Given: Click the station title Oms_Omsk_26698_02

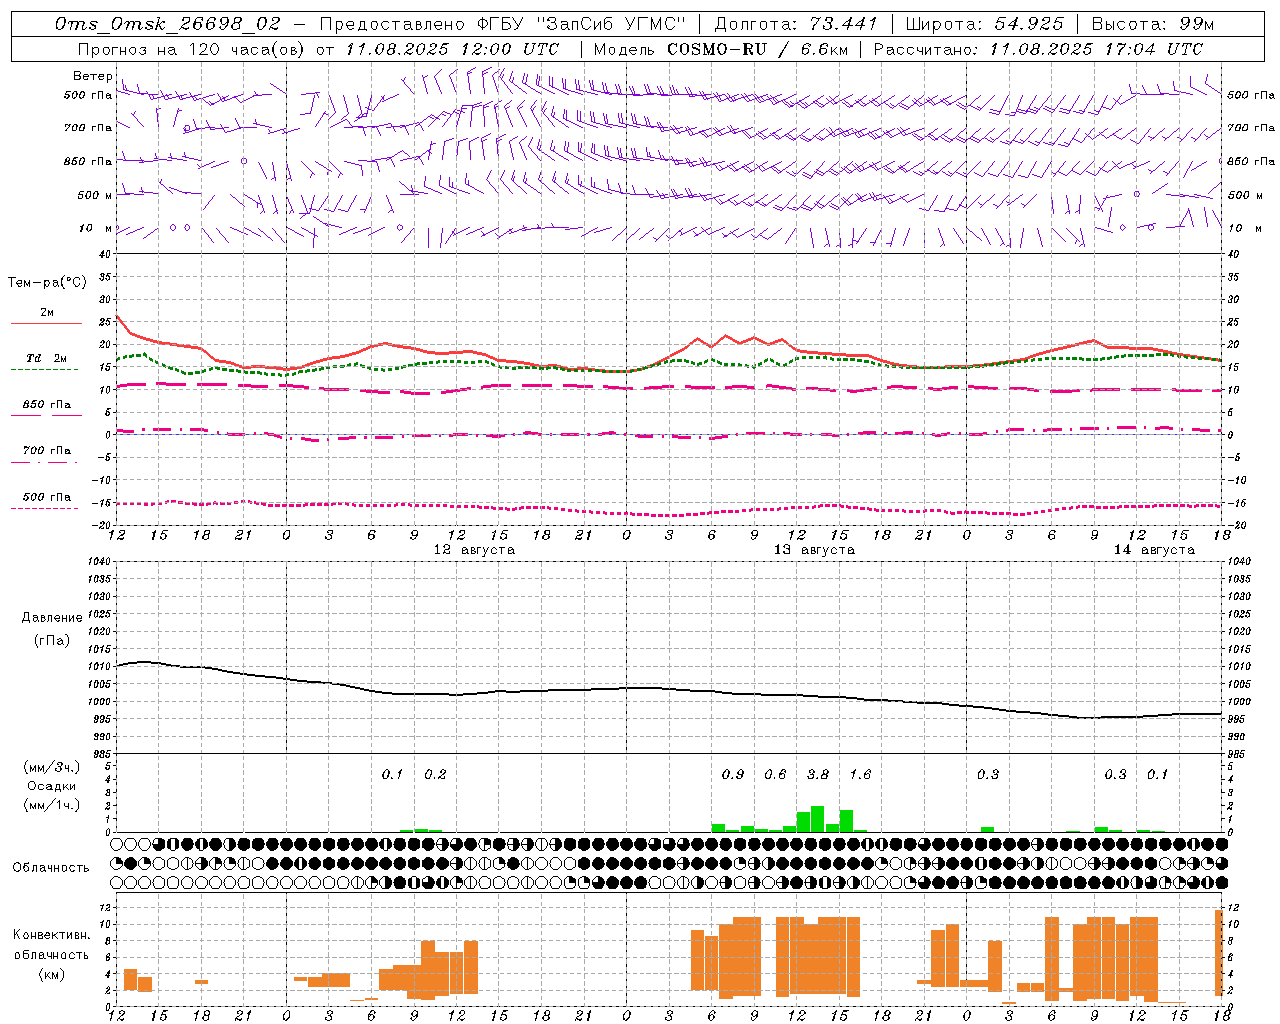Looking at the screenshot, I should point(168,23).
